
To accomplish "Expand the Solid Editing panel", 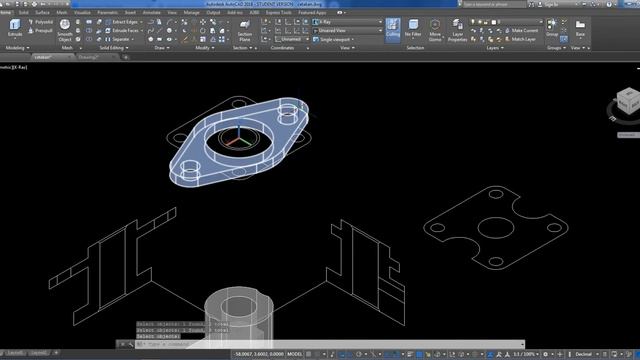I will 114,48.
